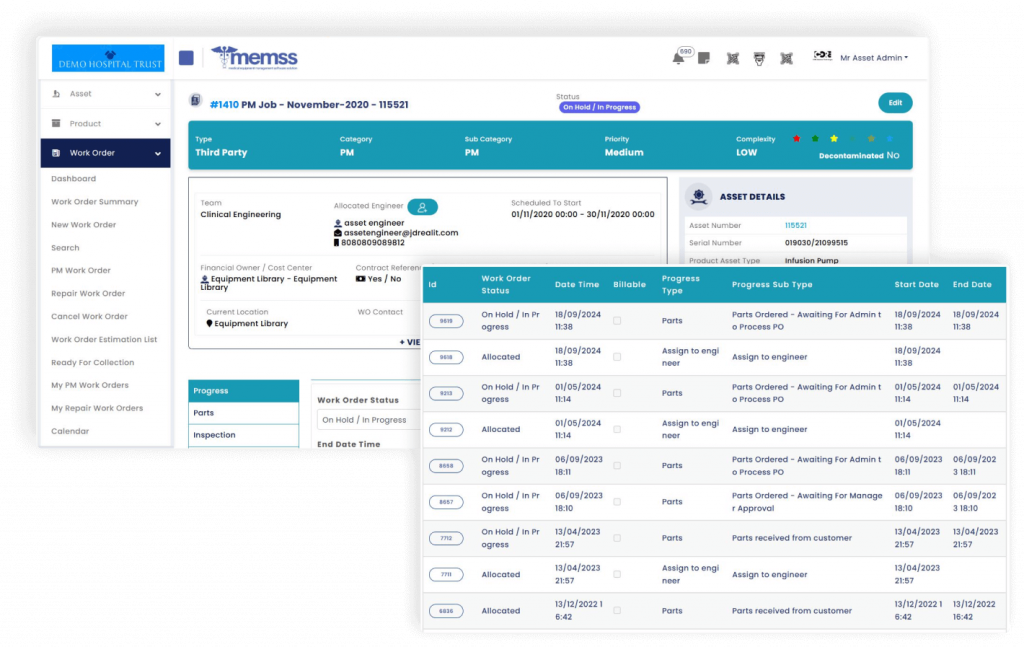Toggle Billable checkbox for row 7712

click(617, 538)
